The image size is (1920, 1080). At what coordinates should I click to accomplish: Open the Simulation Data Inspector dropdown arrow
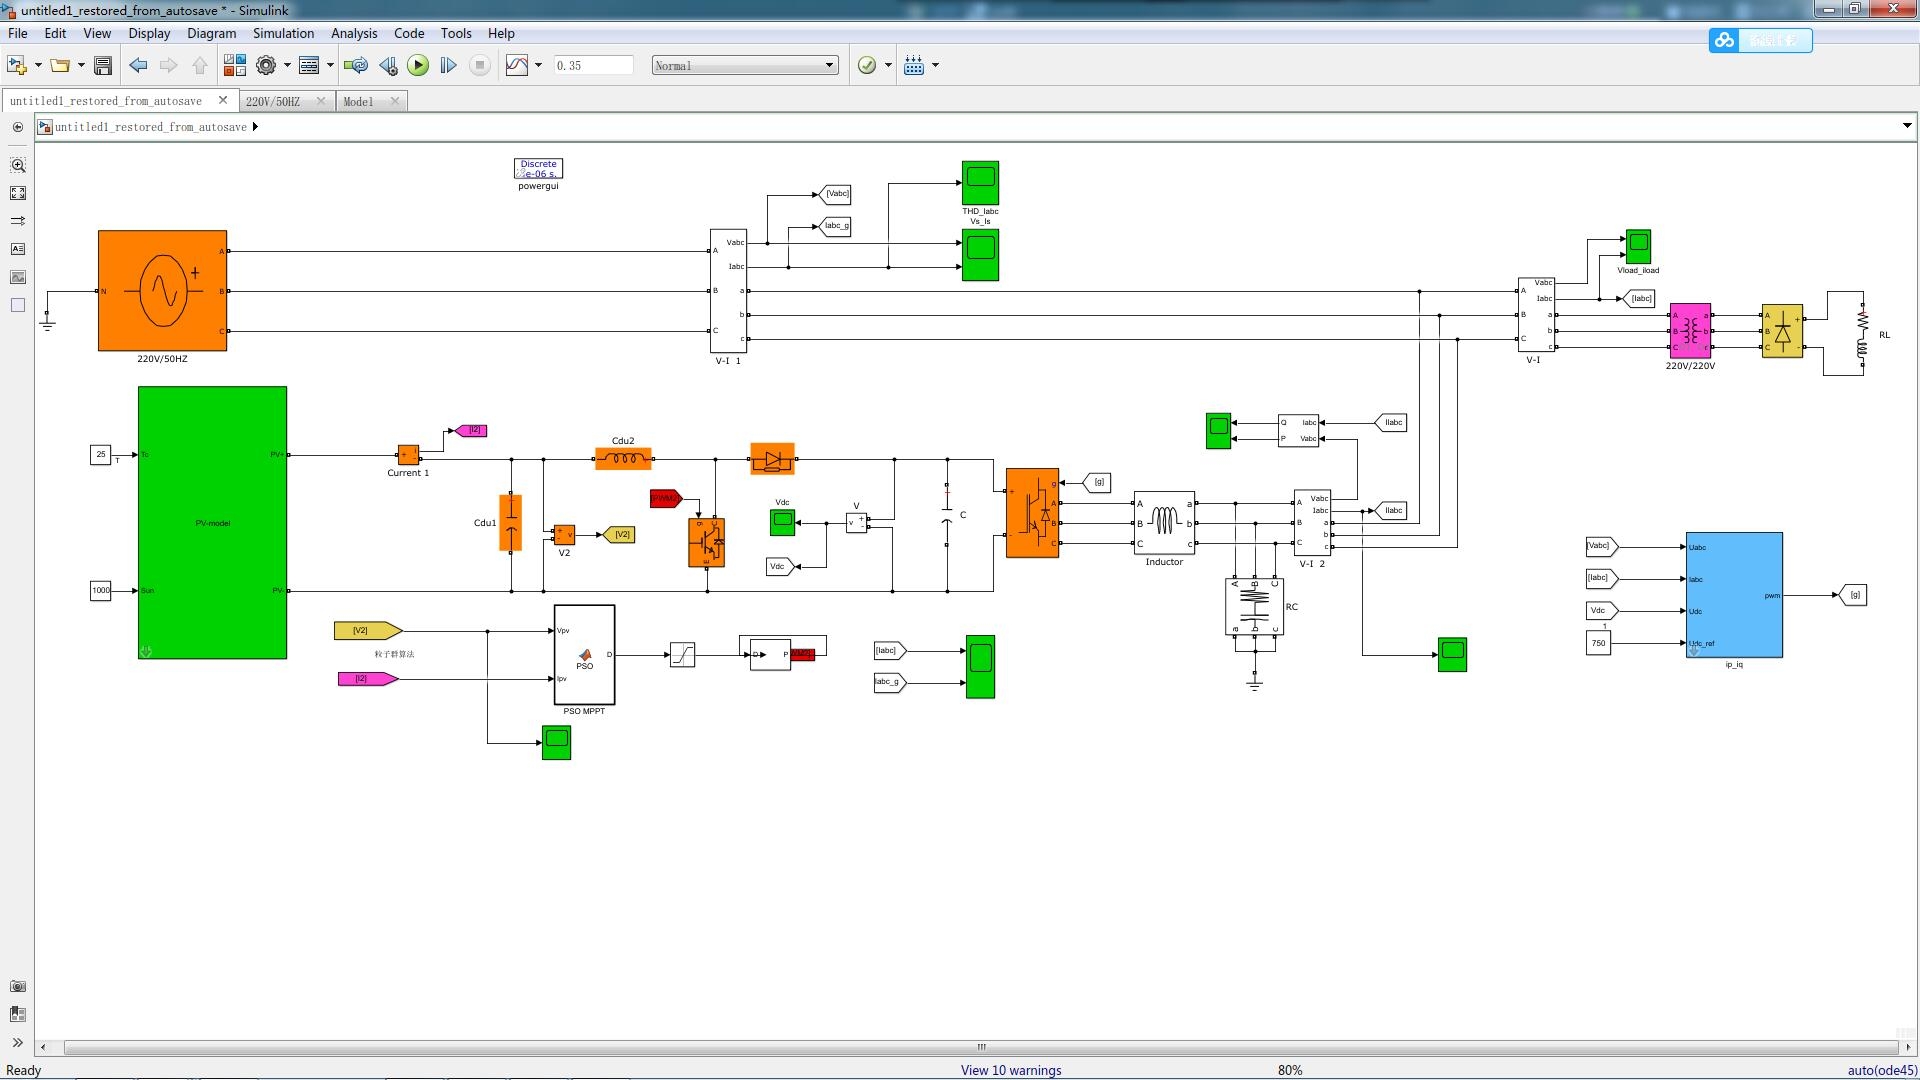pyautogui.click(x=538, y=65)
